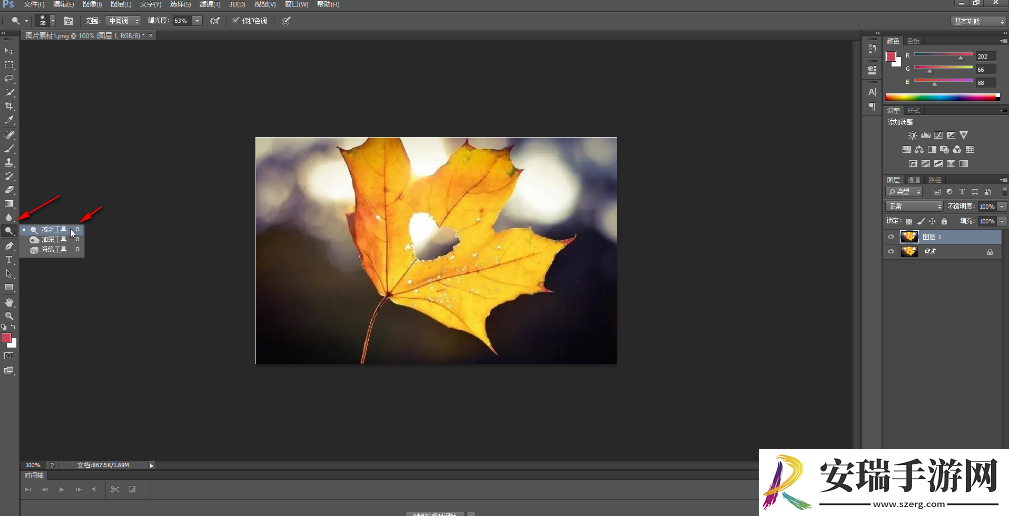1009x516 pixels.
Task: Change the screen mode icon
Action: click(8, 371)
